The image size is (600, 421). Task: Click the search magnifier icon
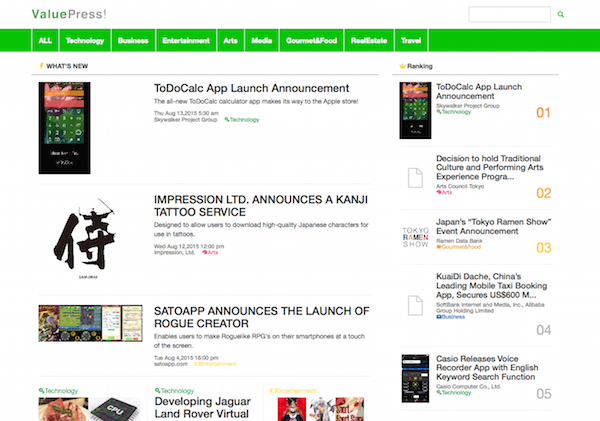[561, 15]
